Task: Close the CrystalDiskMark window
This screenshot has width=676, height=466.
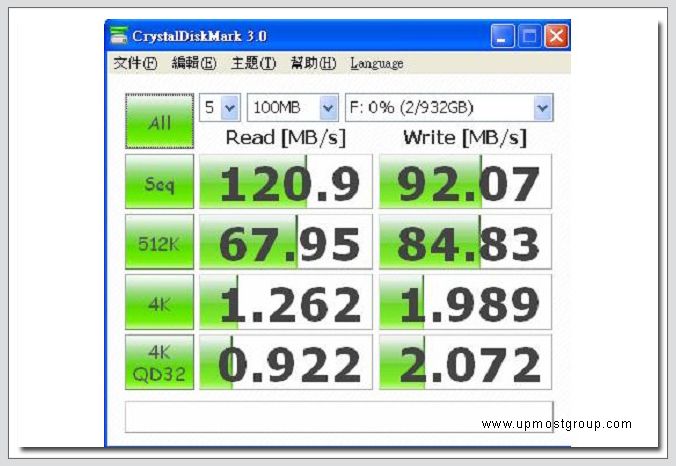Action: click(557, 36)
